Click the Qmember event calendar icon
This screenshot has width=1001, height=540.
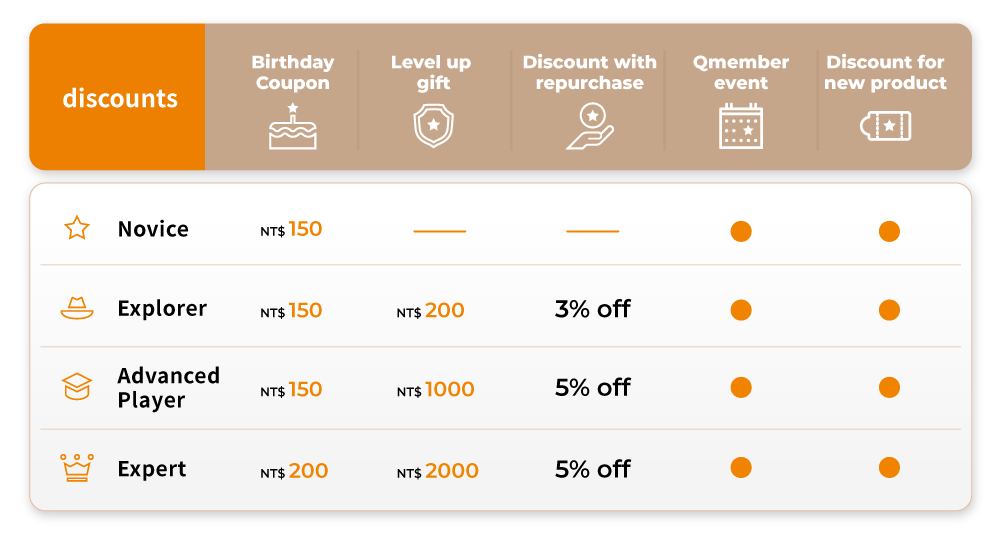point(740,127)
